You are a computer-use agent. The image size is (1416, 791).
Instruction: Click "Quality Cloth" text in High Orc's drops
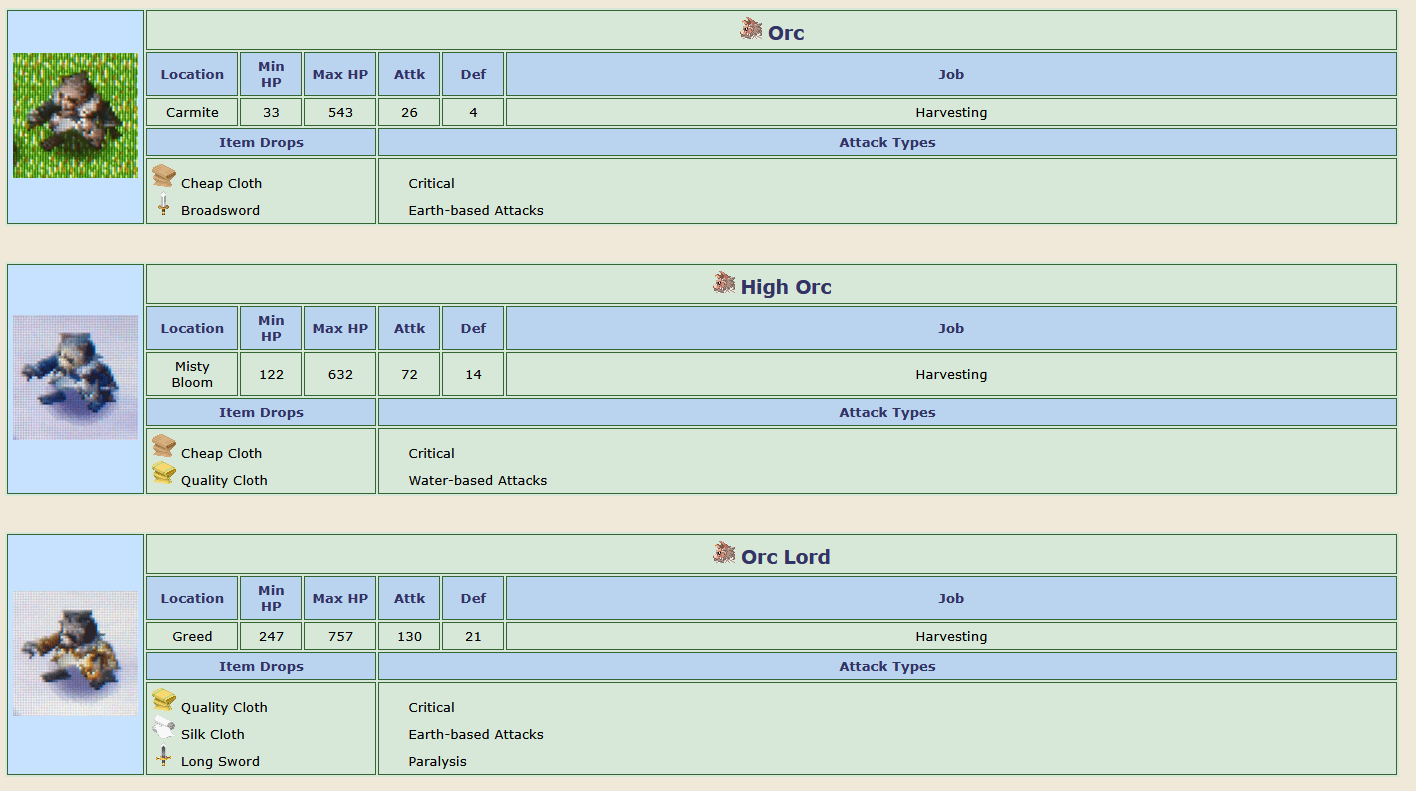click(224, 480)
